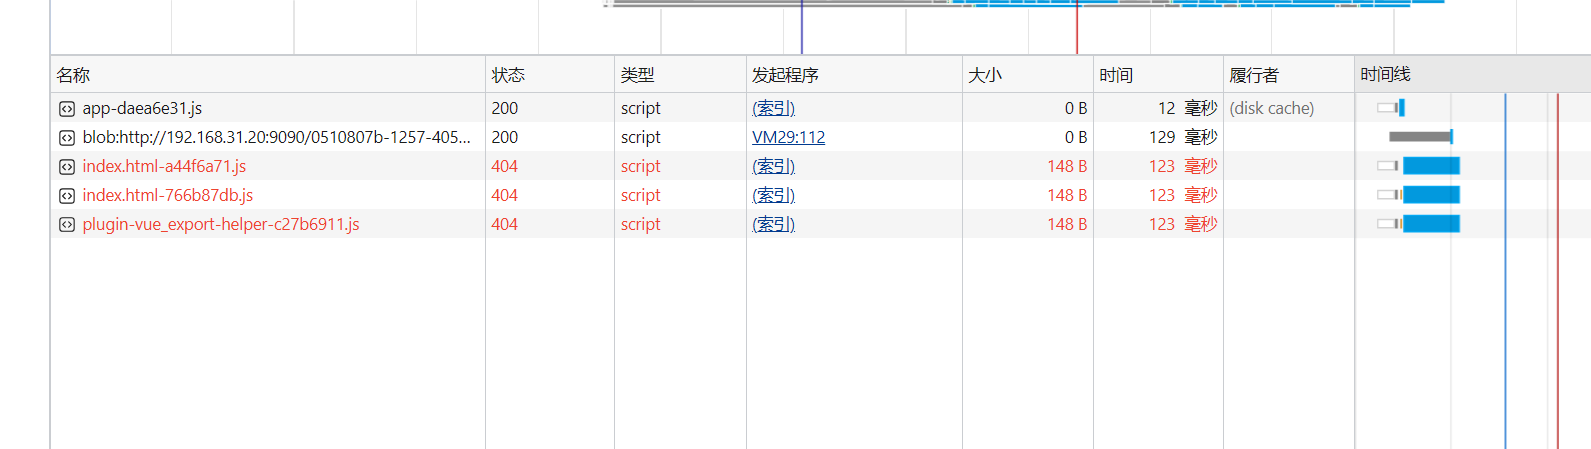Screen dimensions: 1591x449
Task: Open (索引) initiator link for index.html-a44f6a71.js
Action: point(773,166)
